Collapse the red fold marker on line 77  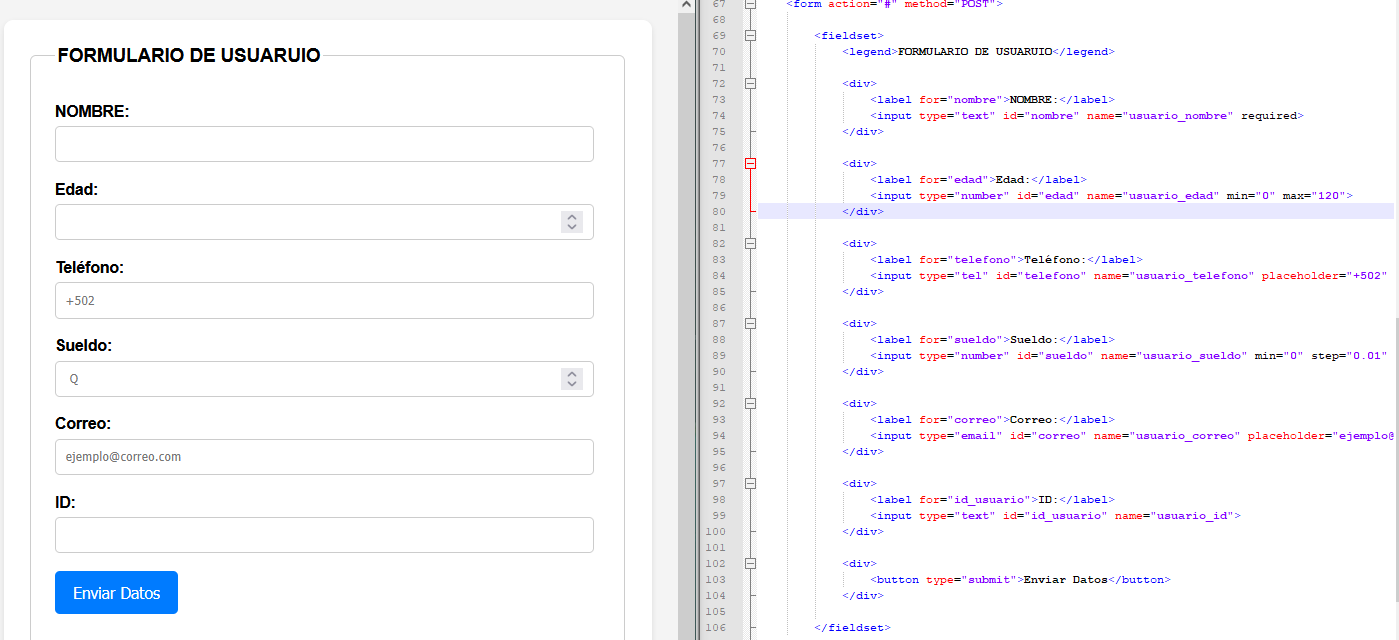point(750,164)
